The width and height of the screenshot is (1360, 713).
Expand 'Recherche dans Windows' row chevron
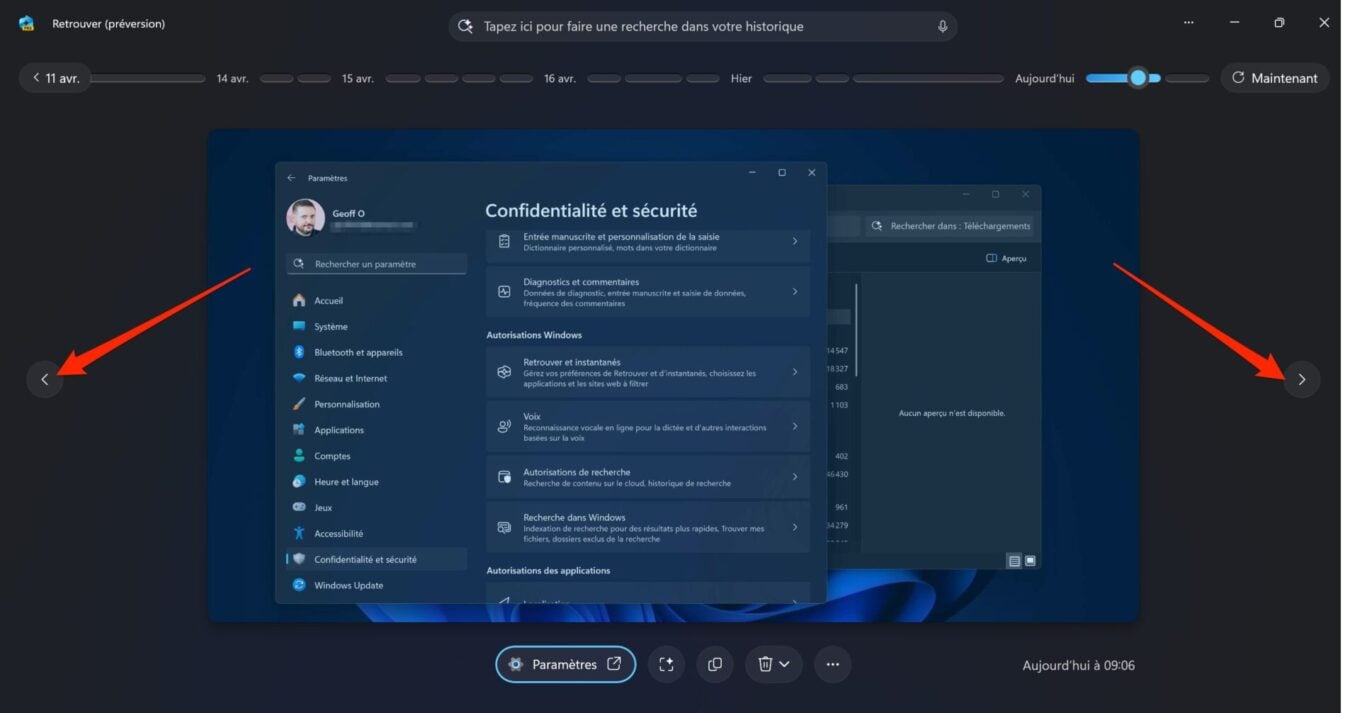point(795,527)
